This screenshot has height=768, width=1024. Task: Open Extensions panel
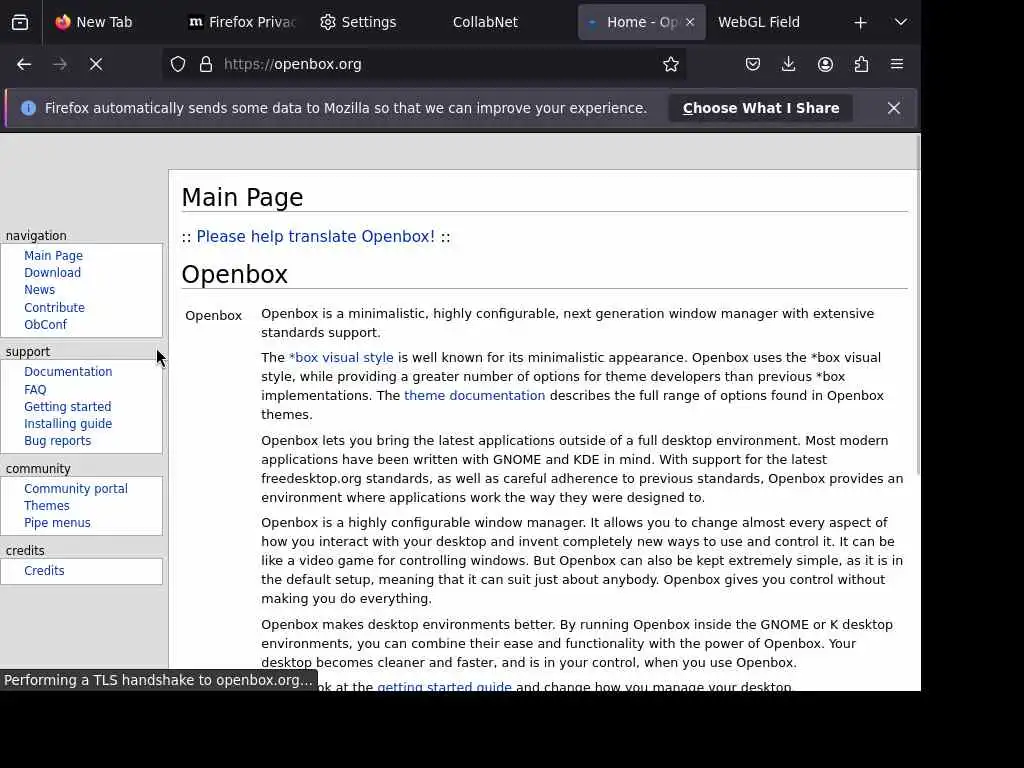861,64
